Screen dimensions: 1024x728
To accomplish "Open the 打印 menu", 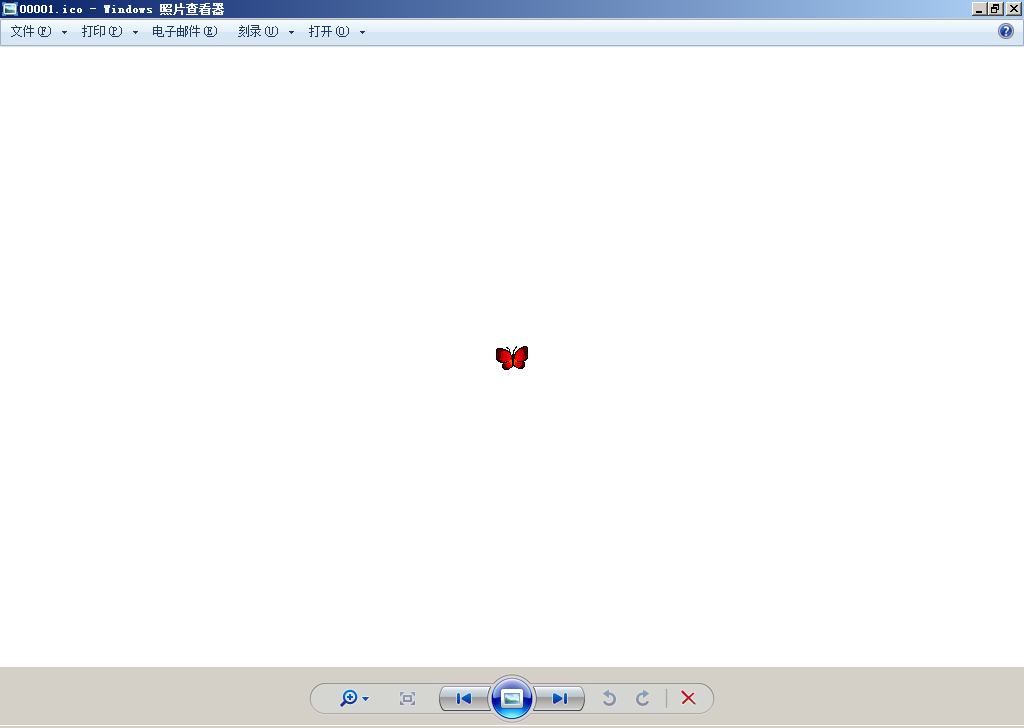I will click(x=102, y=32).
